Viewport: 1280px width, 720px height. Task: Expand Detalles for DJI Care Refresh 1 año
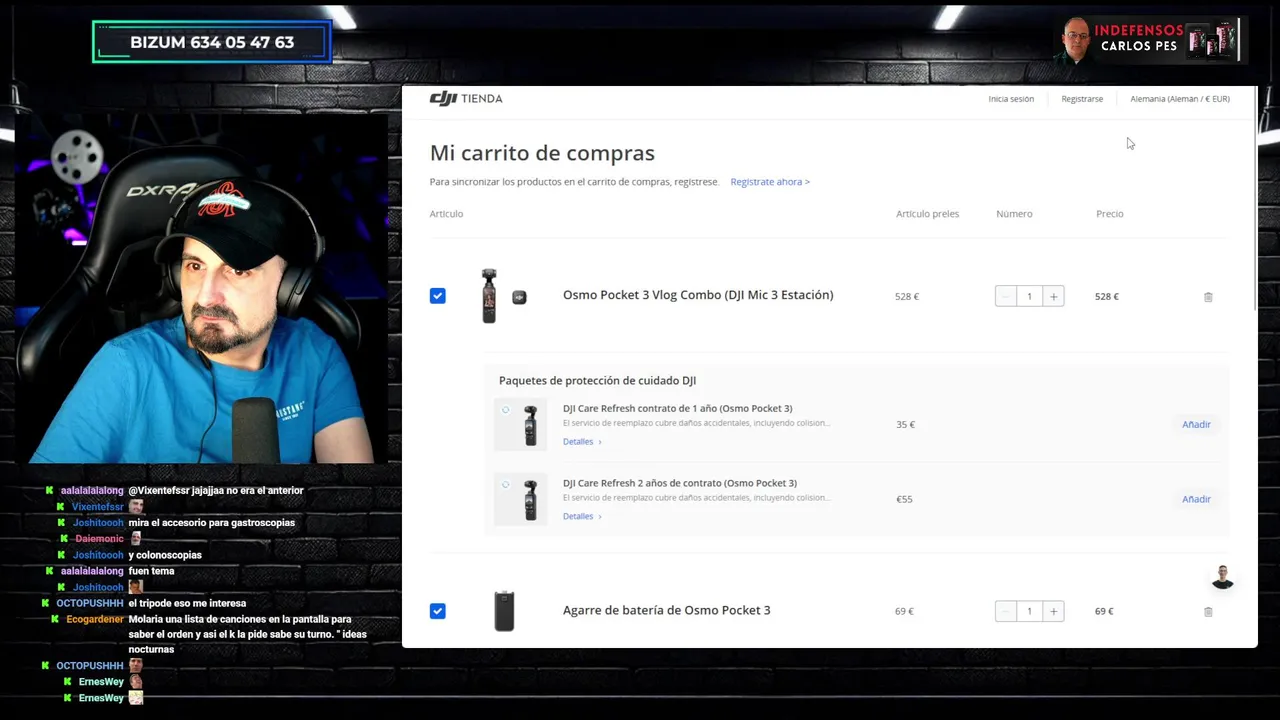[x=582, y=442]
